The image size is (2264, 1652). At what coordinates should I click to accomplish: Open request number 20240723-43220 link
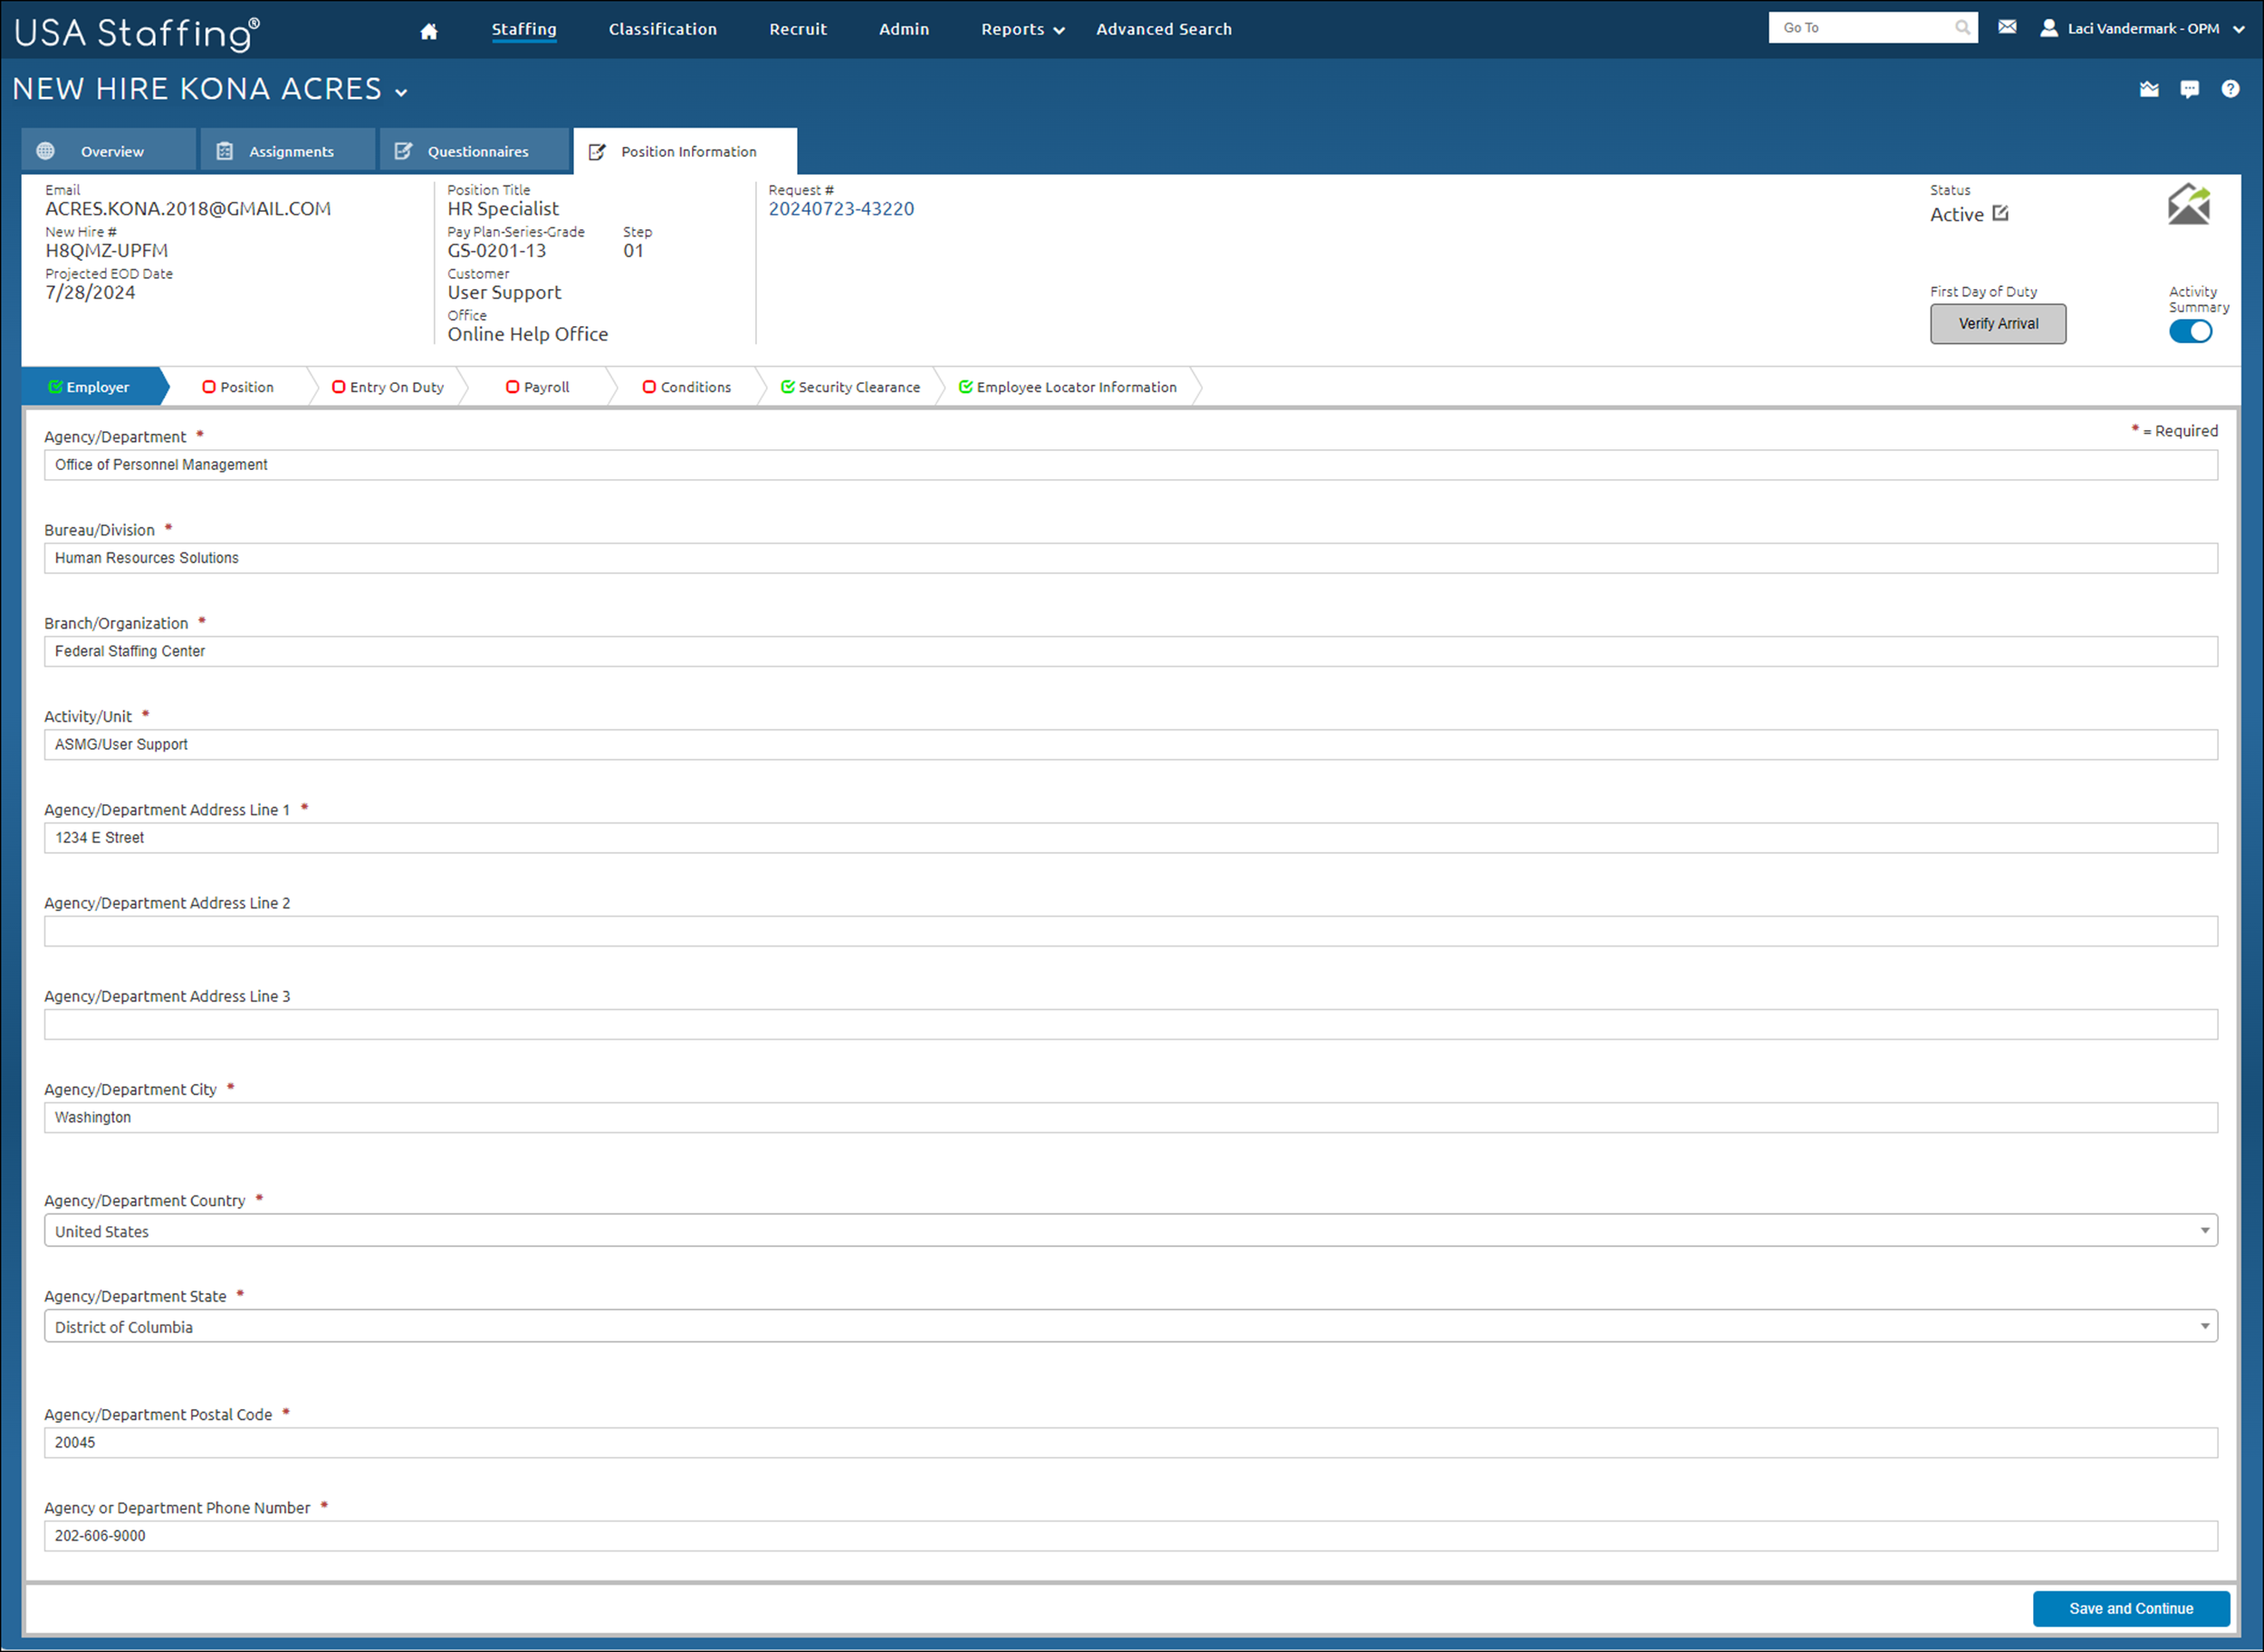841,209
